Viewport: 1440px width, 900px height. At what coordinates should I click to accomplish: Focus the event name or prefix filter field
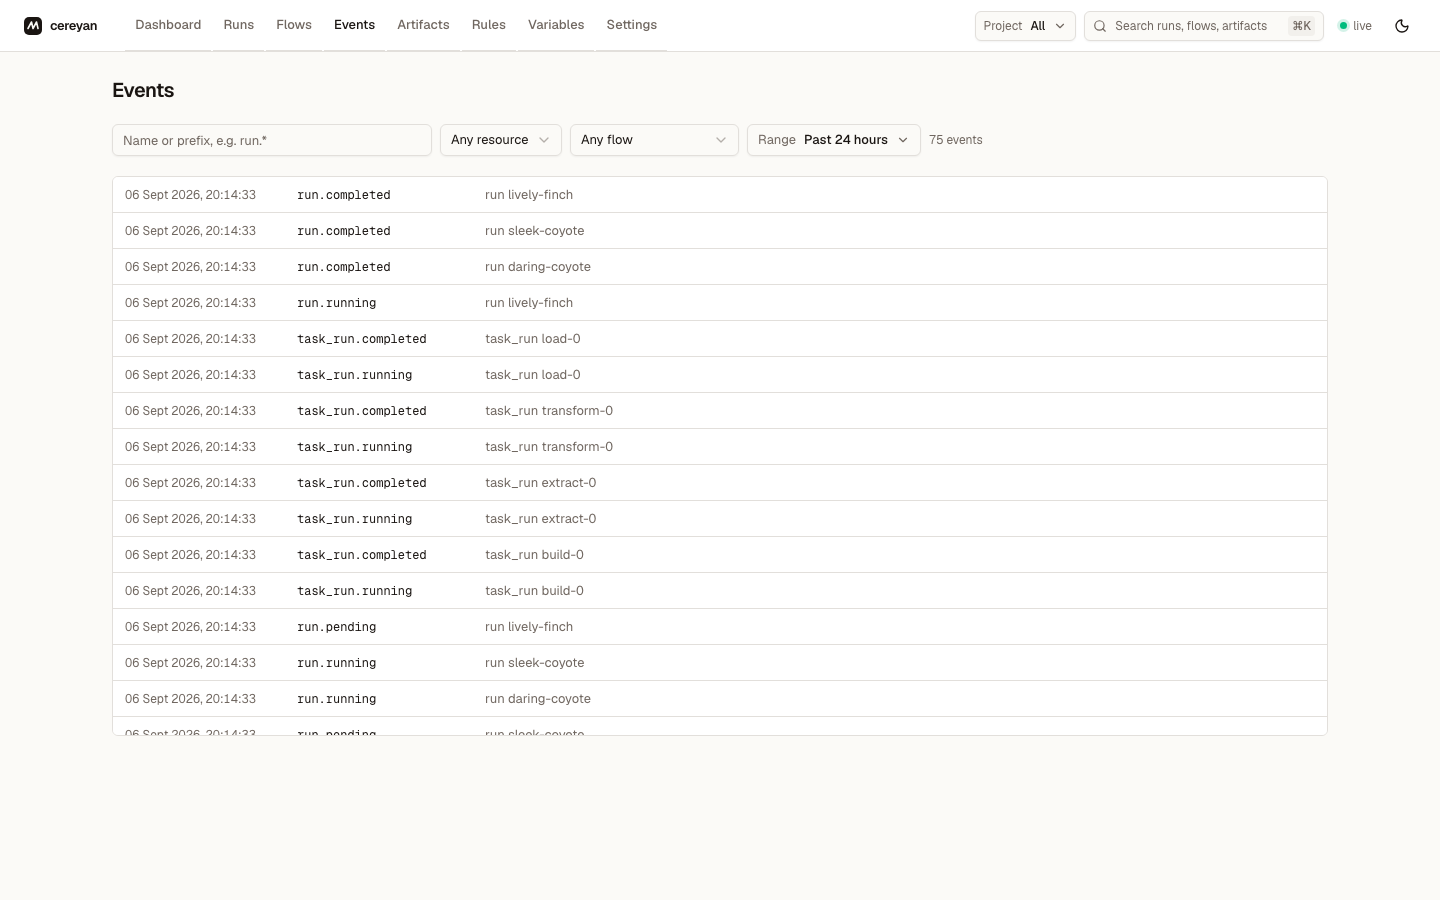point(272,140)
